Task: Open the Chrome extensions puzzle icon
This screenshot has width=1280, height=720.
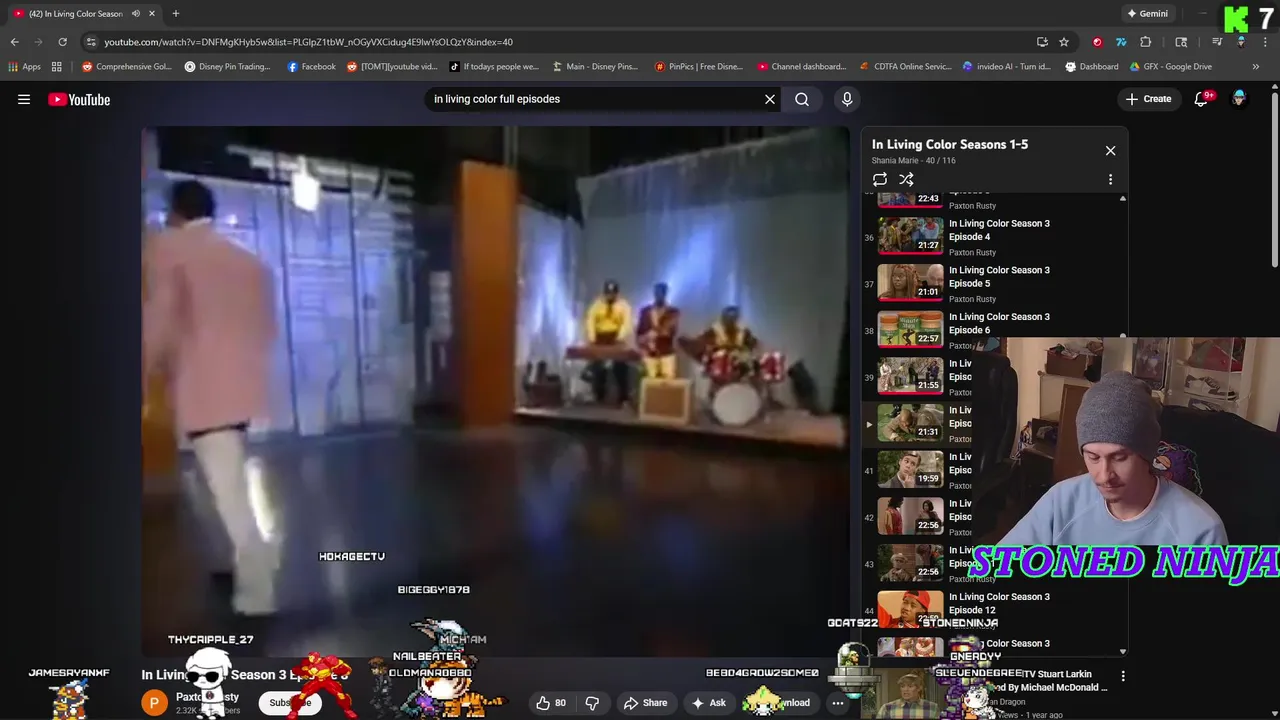Action: coord(1146,42)
